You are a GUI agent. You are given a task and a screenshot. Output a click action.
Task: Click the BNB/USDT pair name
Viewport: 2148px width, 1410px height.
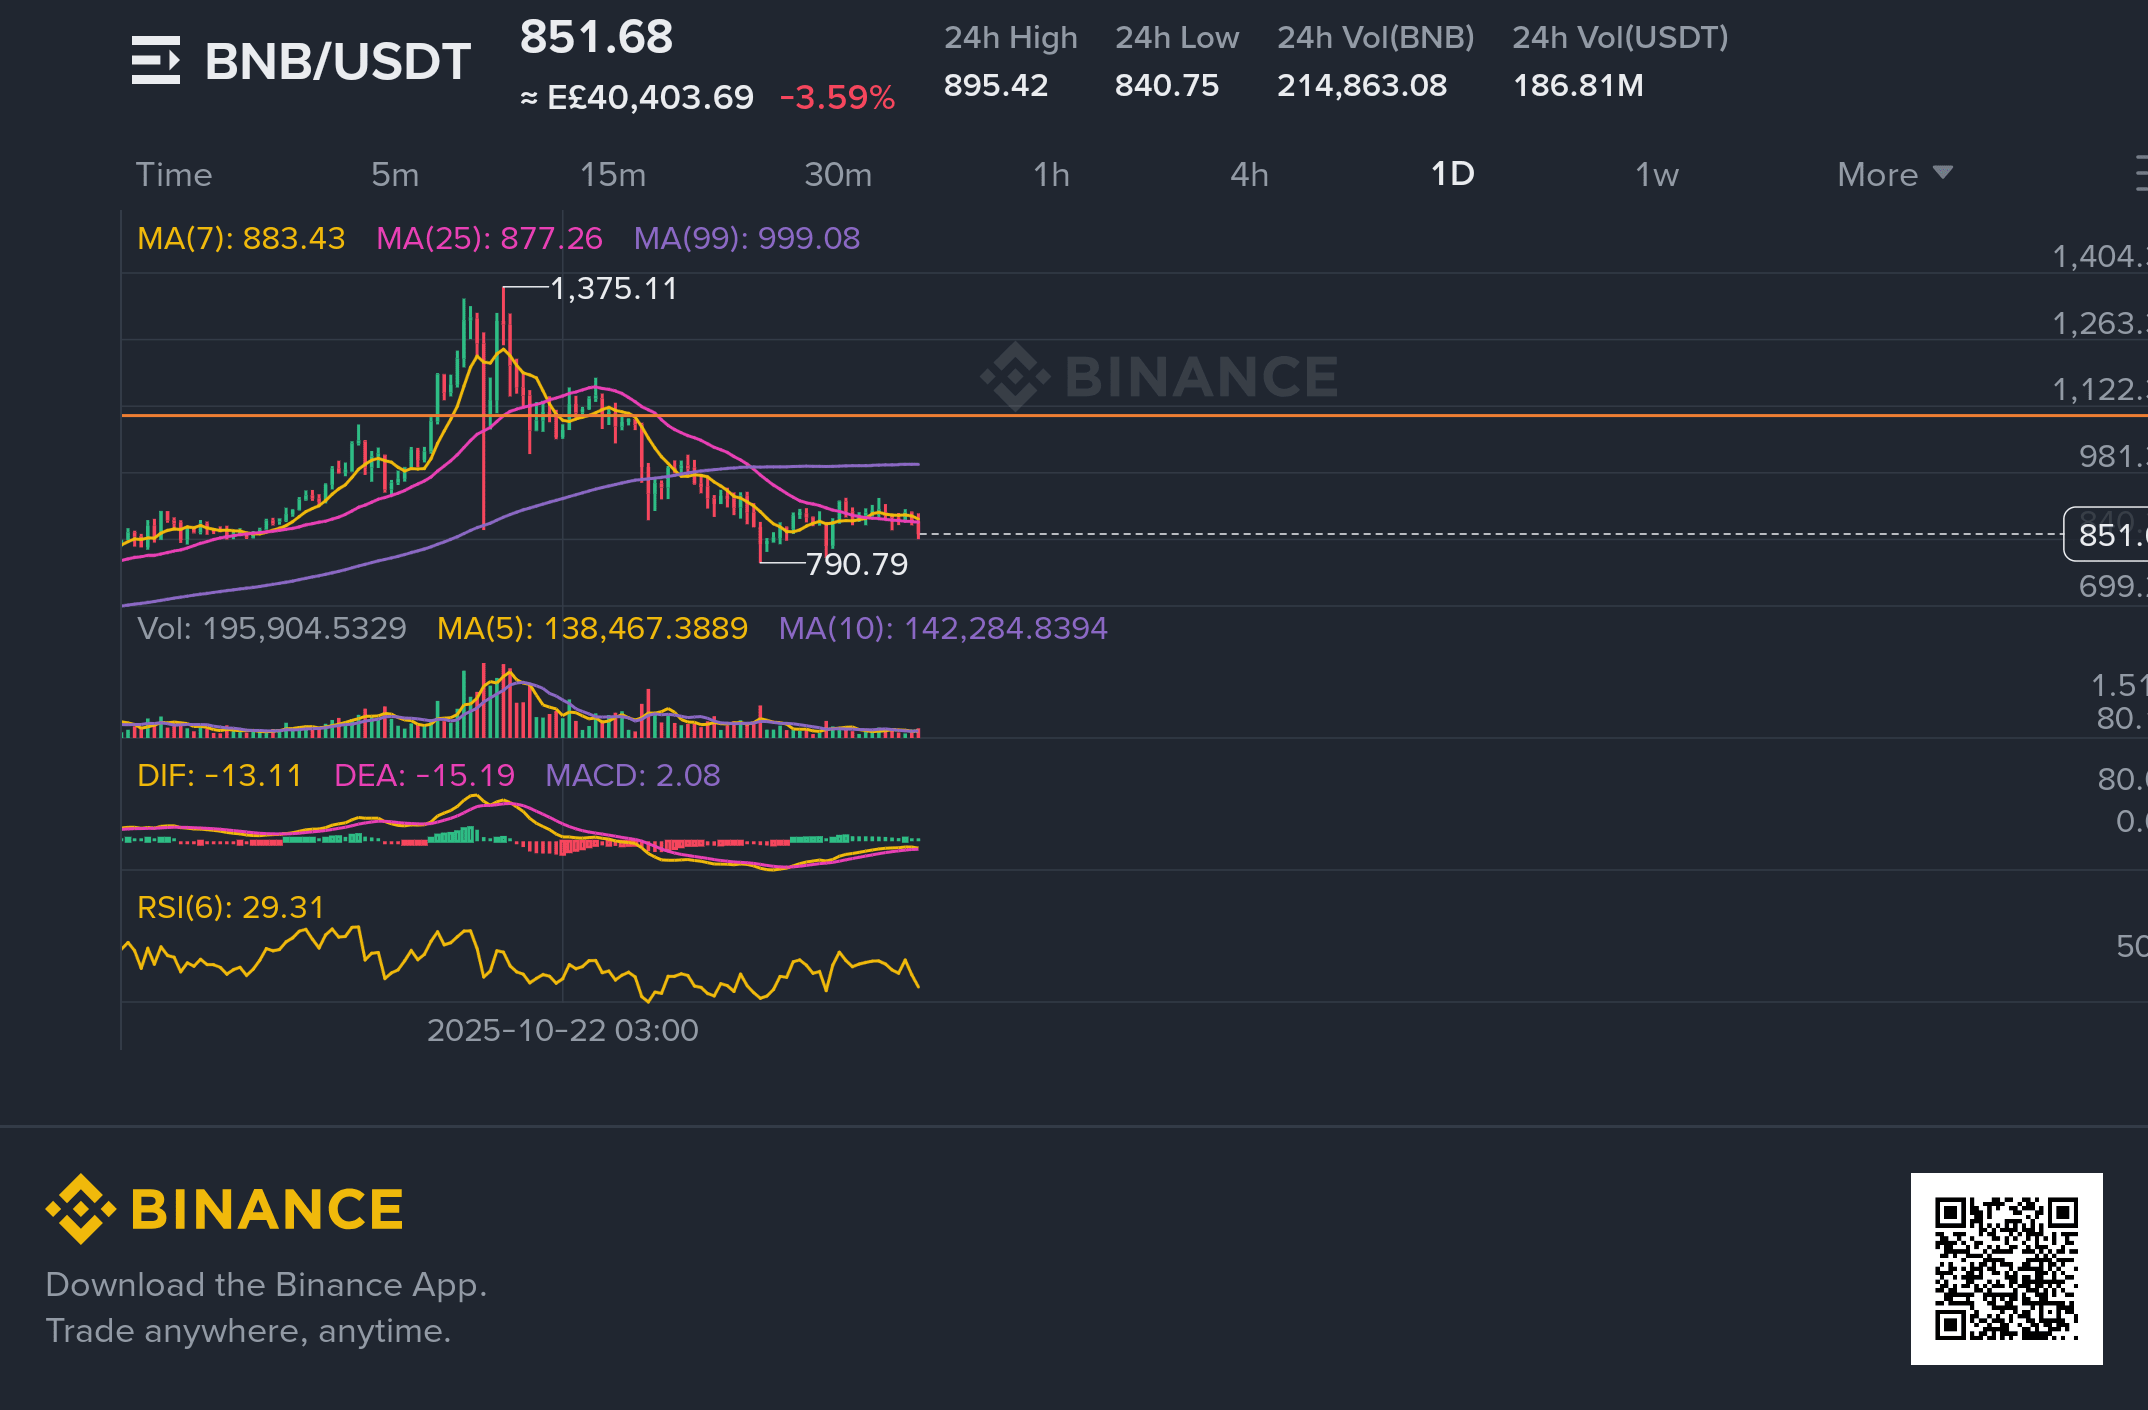click(x=338, y=62)
